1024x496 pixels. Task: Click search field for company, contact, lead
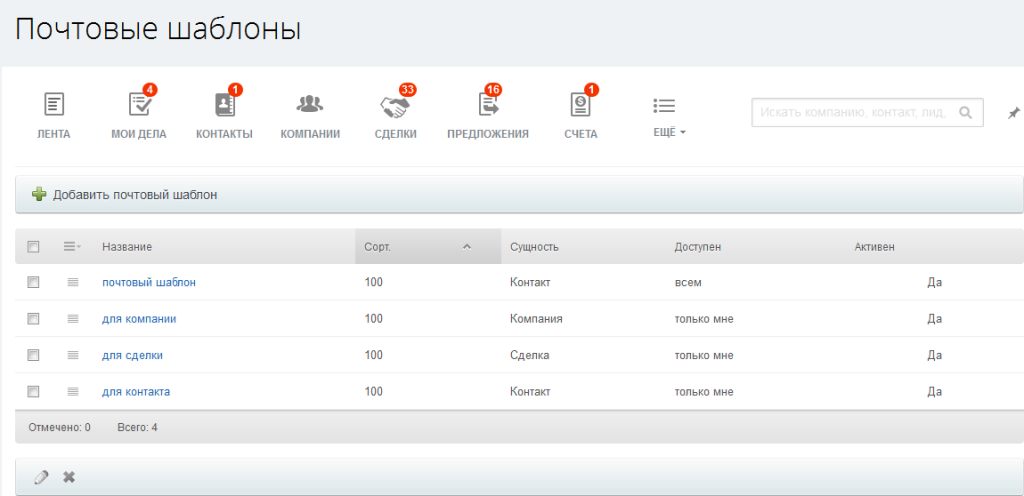(x=867, y=112)
